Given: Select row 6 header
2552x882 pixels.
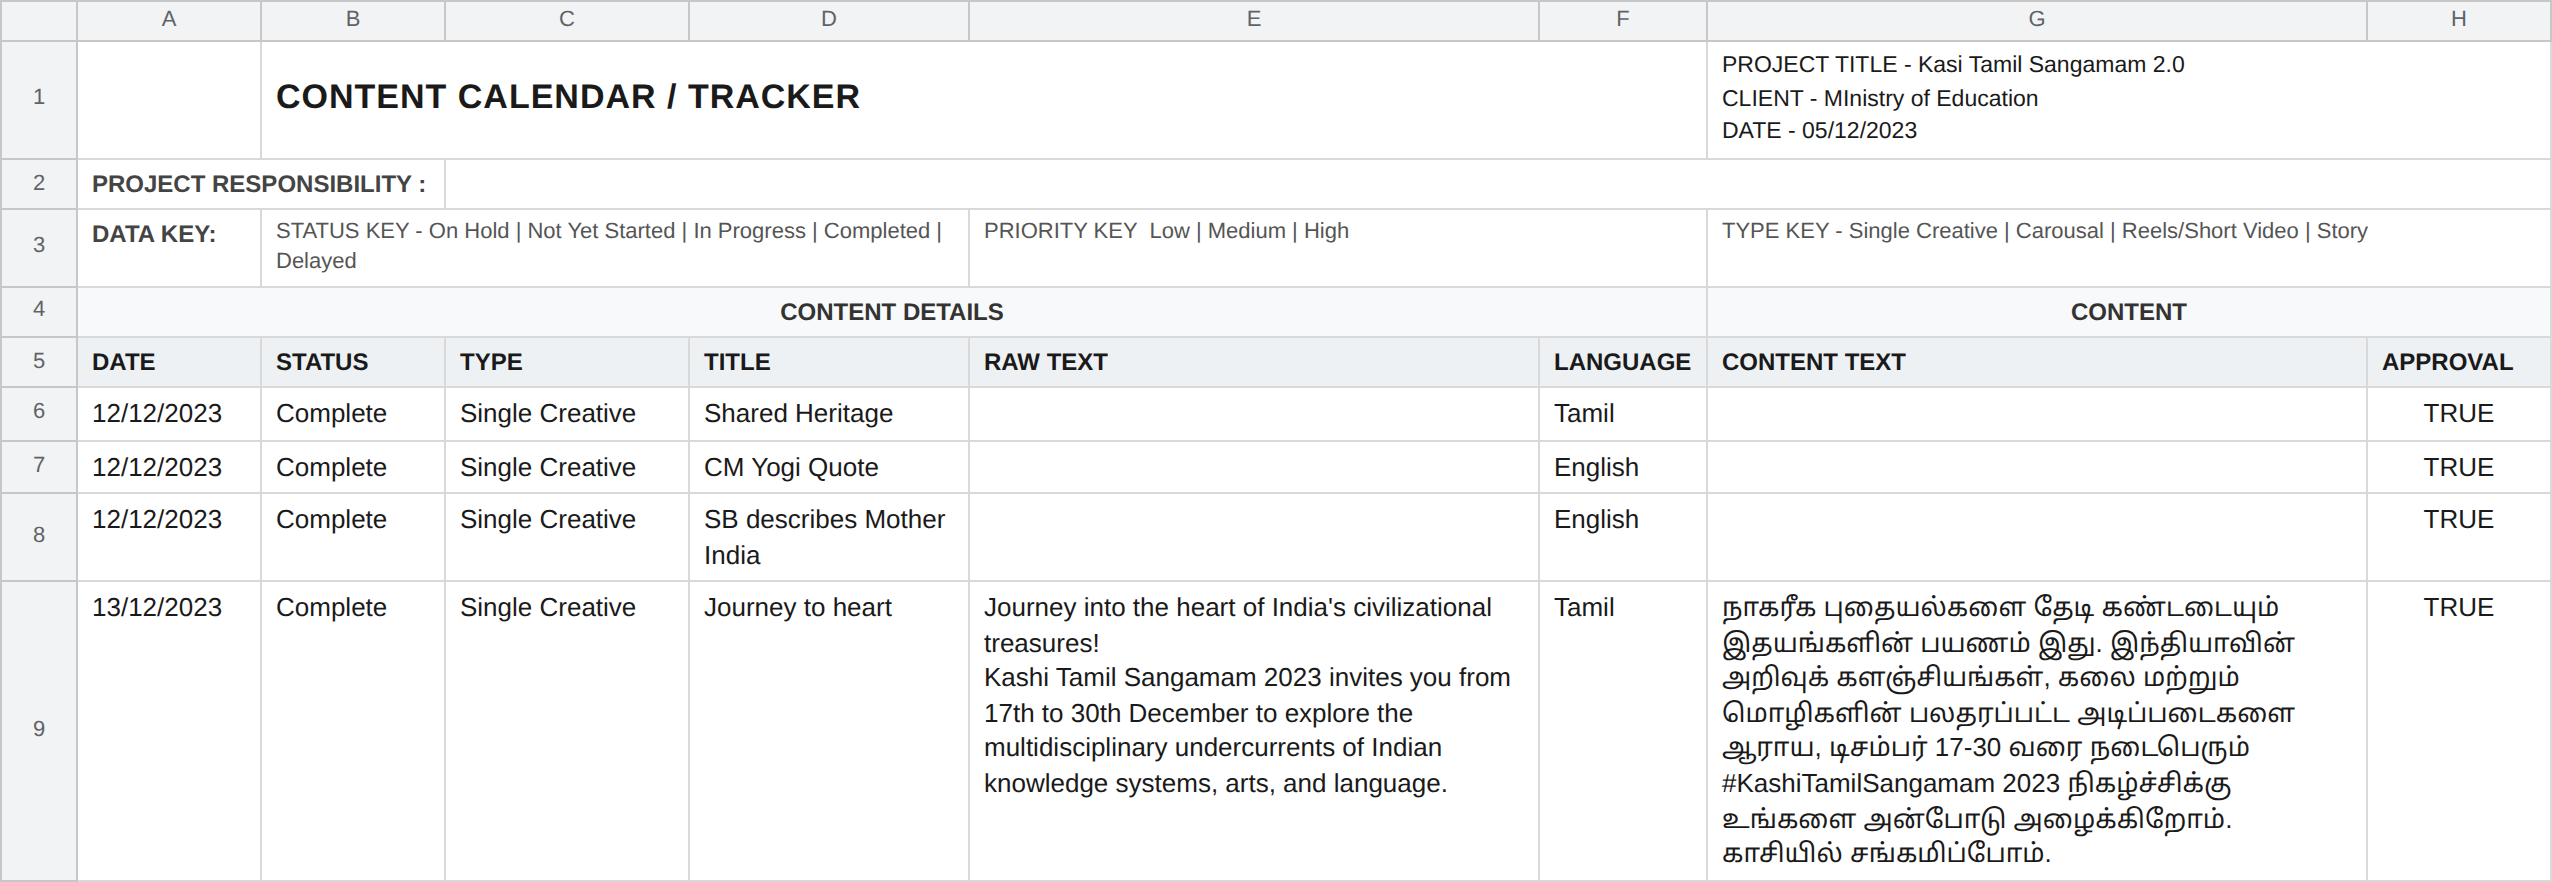Looking at the screenshot, I should [39, 413].
